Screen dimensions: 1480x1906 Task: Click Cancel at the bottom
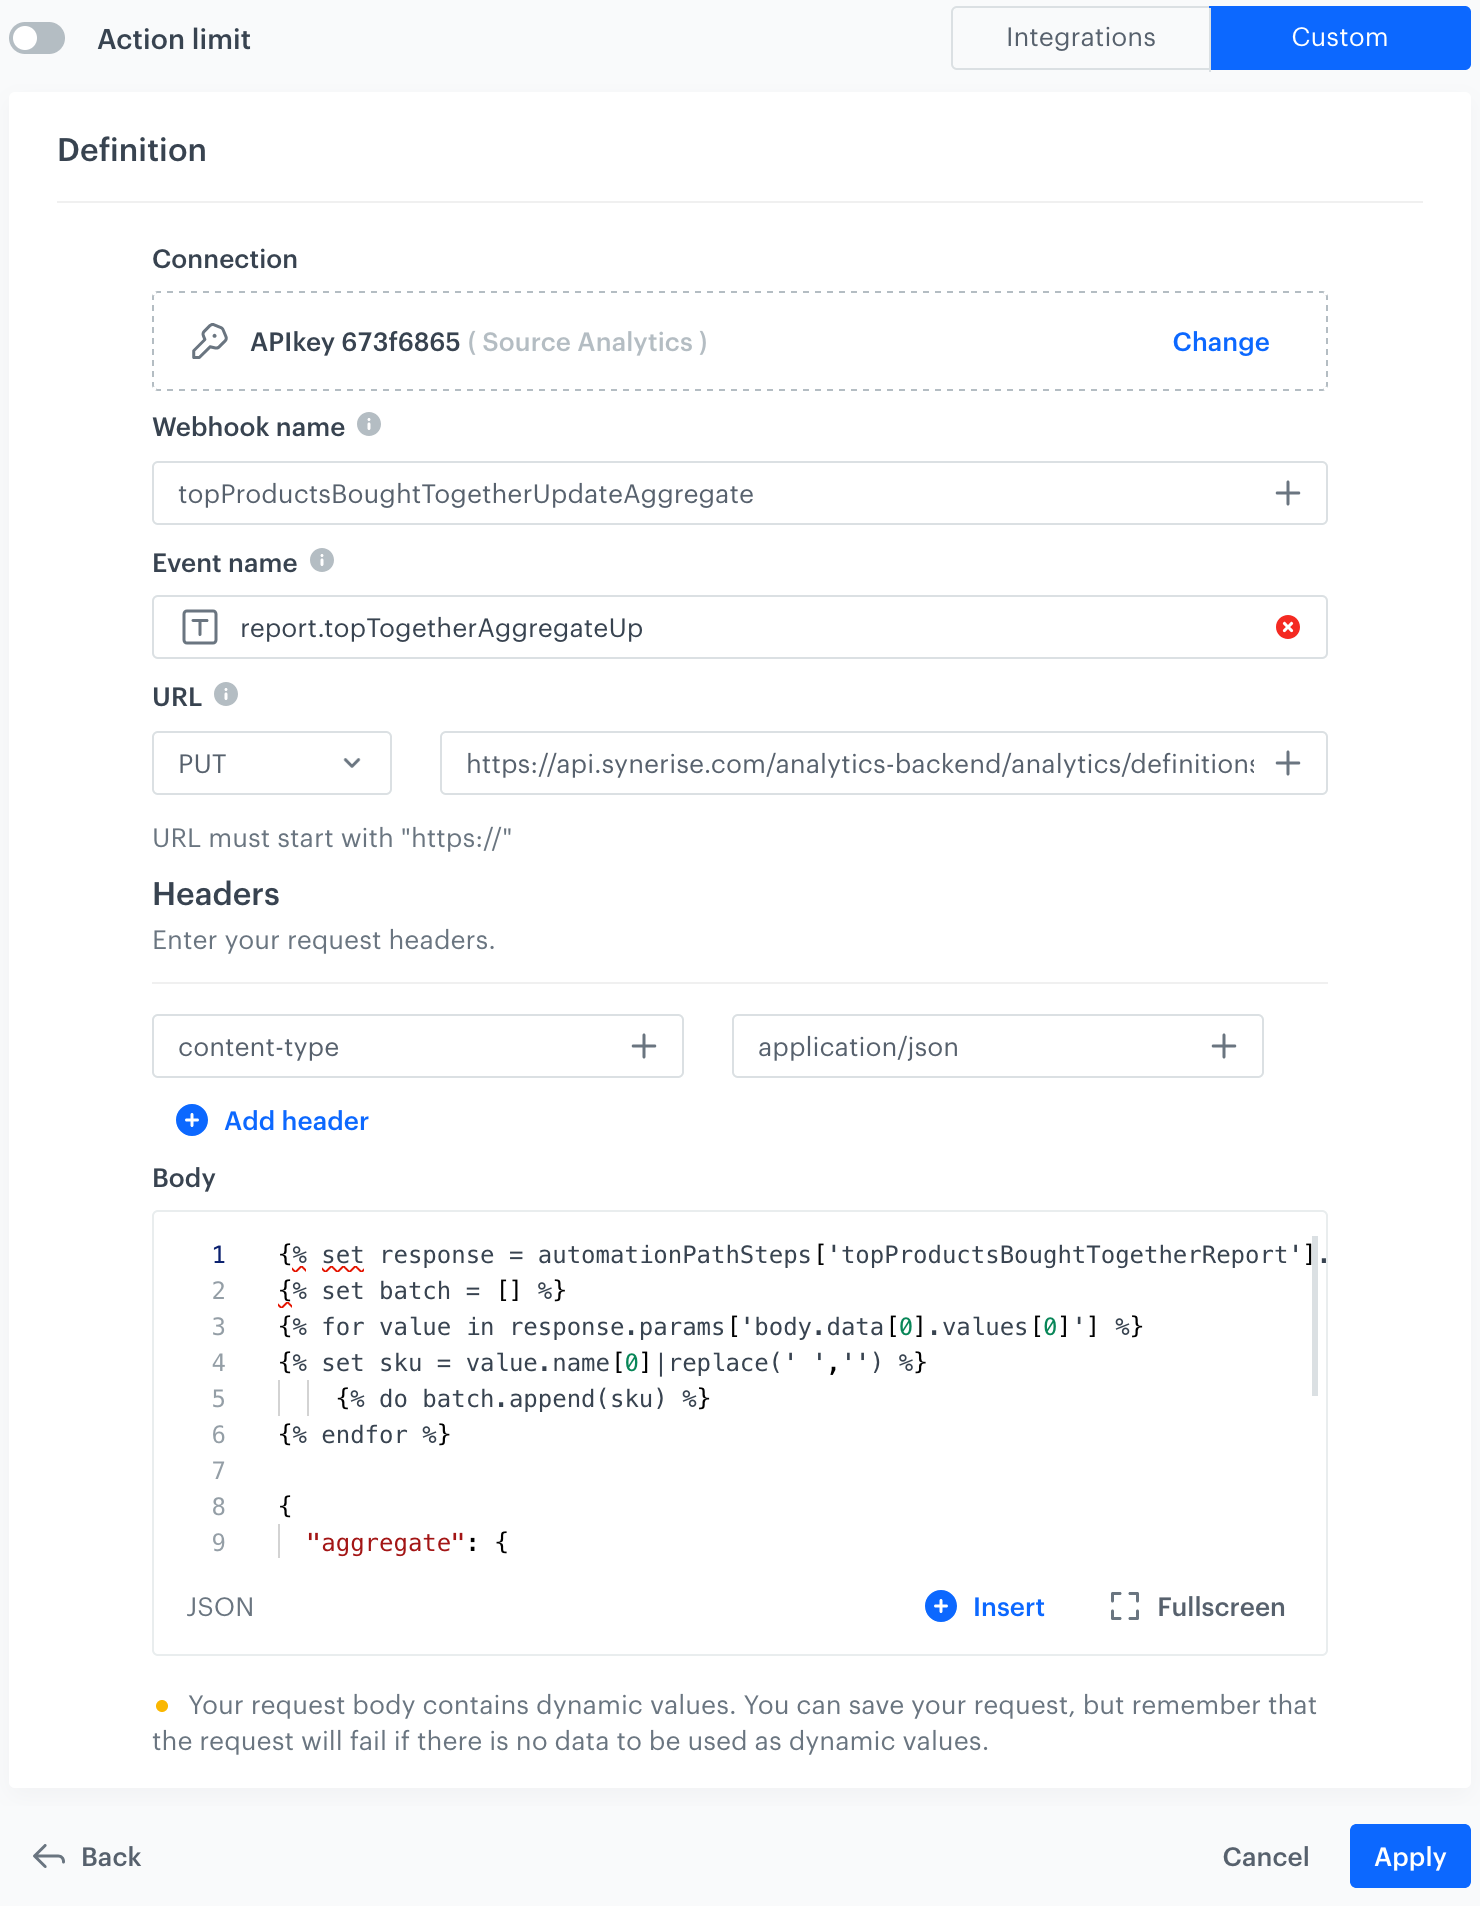coord(1265,1857)
